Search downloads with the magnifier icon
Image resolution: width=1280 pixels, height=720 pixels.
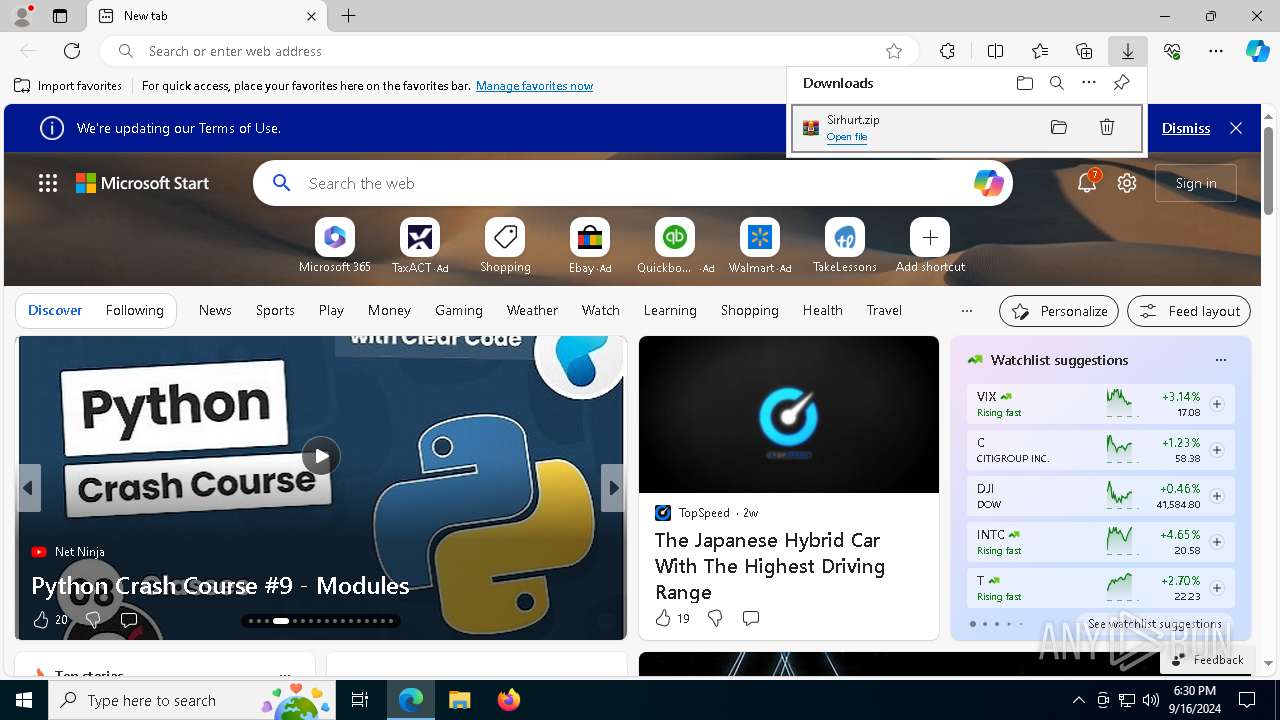(x=1057, y=83)
